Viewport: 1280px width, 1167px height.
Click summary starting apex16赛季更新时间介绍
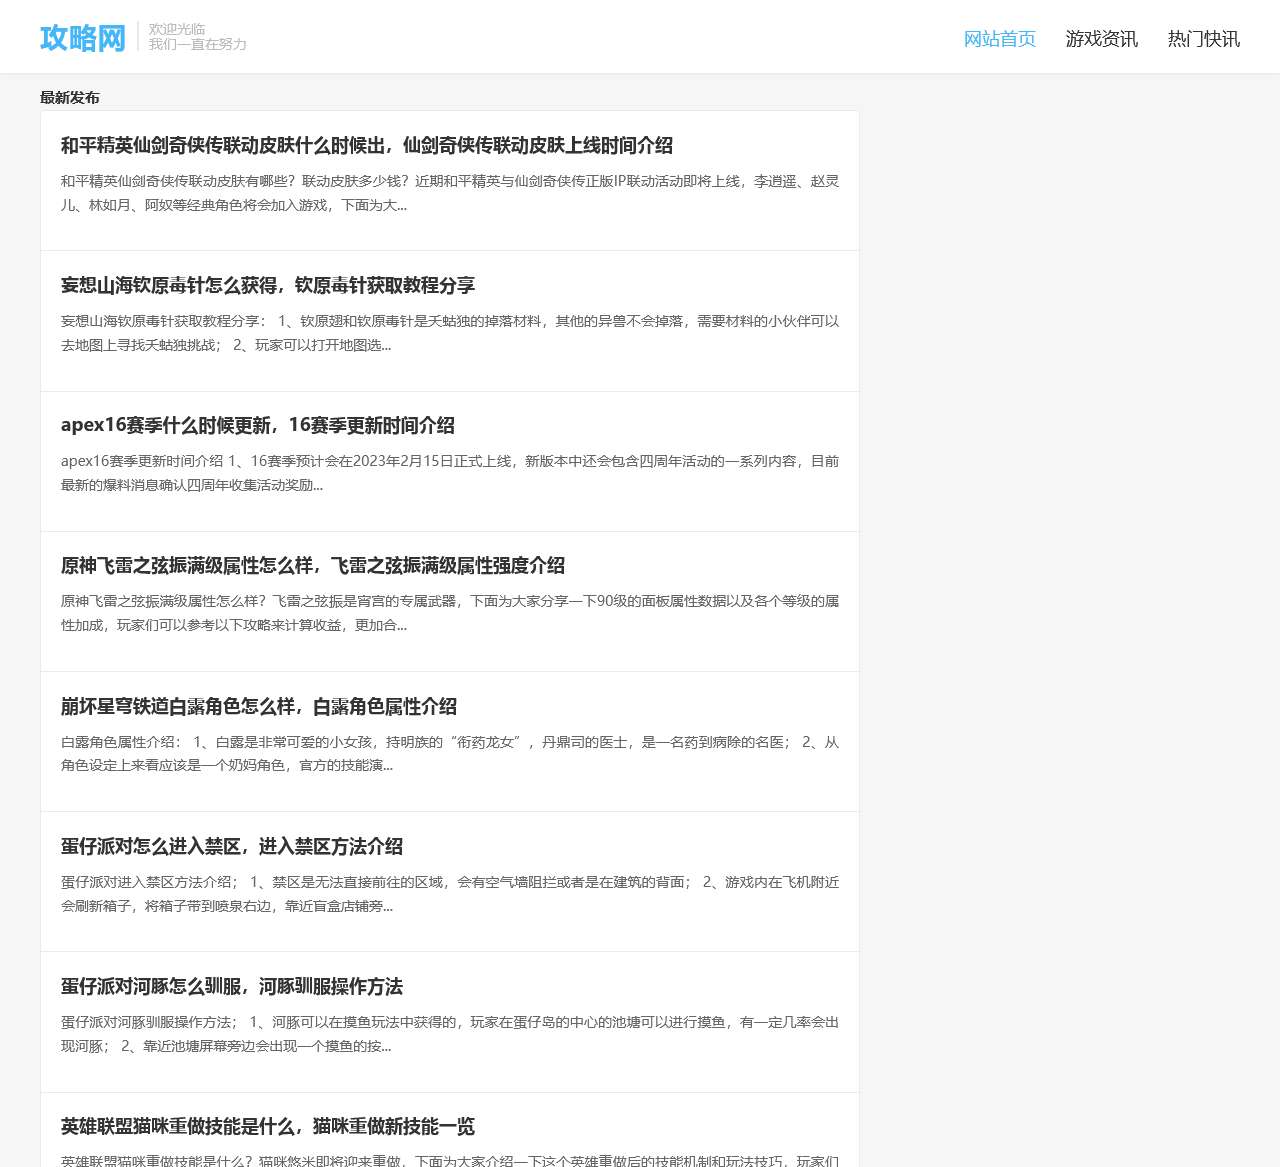(450, 473)
